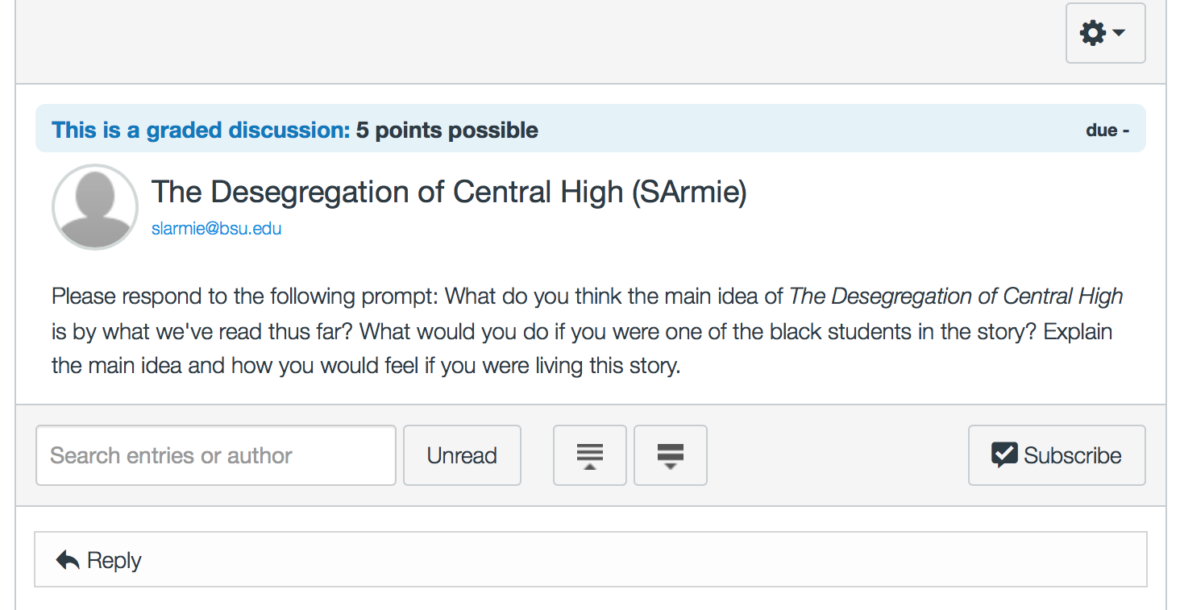The height and width of the screenshot is (610, 1180).
Task: Click the discussion title Desegregation of Central High
Action: 448,192
